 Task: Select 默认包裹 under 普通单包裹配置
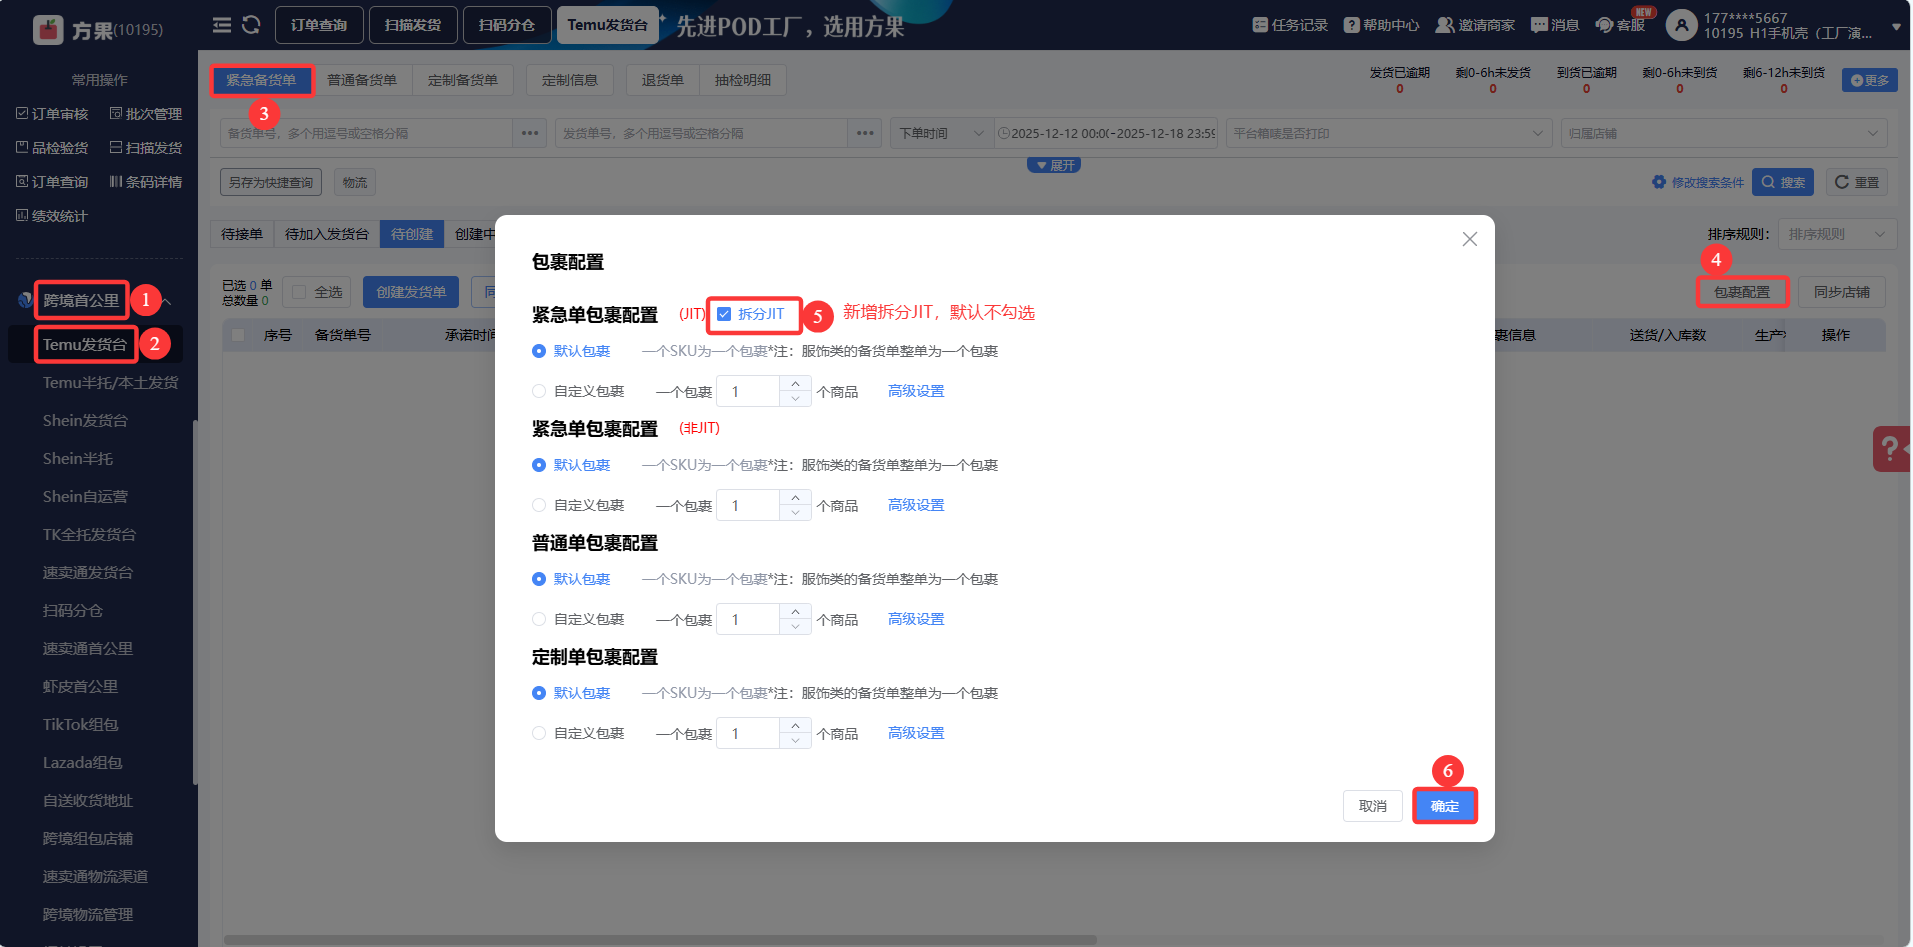539,579
